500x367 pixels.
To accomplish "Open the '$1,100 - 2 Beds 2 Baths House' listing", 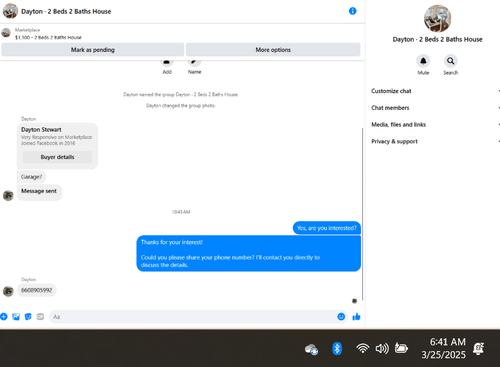I will [48, 37].
